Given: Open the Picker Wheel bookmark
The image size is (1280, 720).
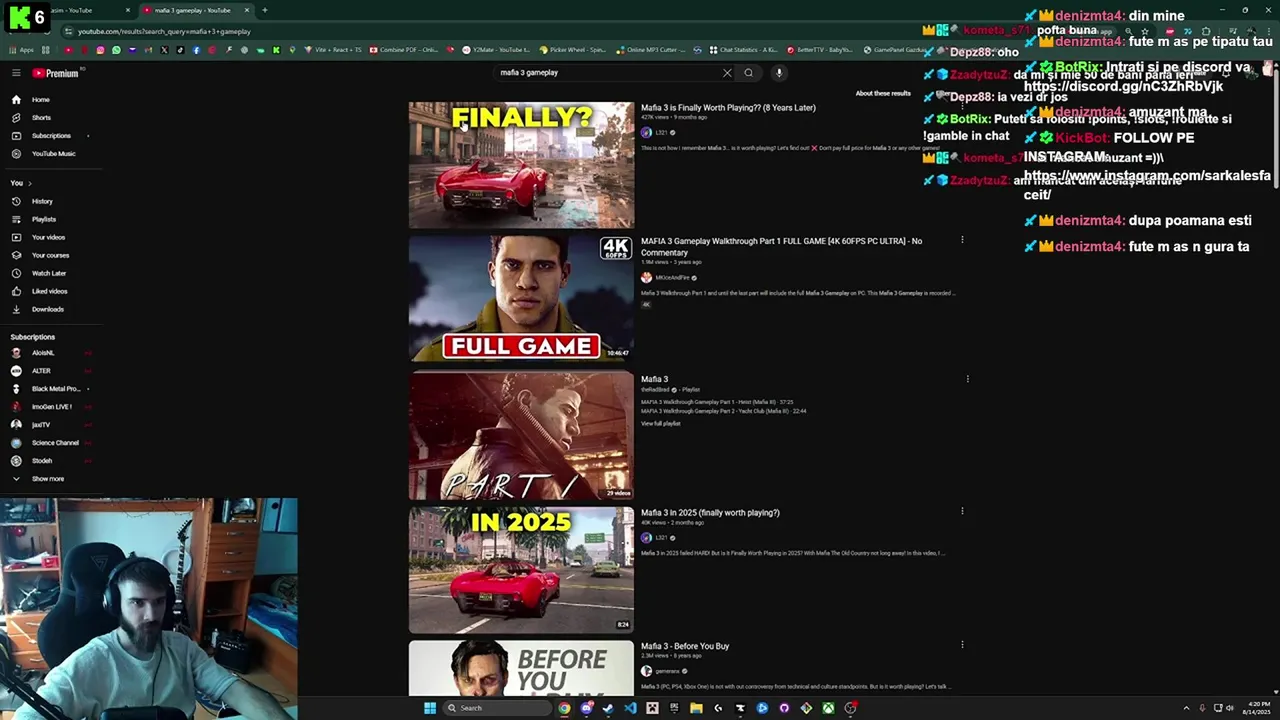Looking at the screenshot, I should (x=573, y=50).
